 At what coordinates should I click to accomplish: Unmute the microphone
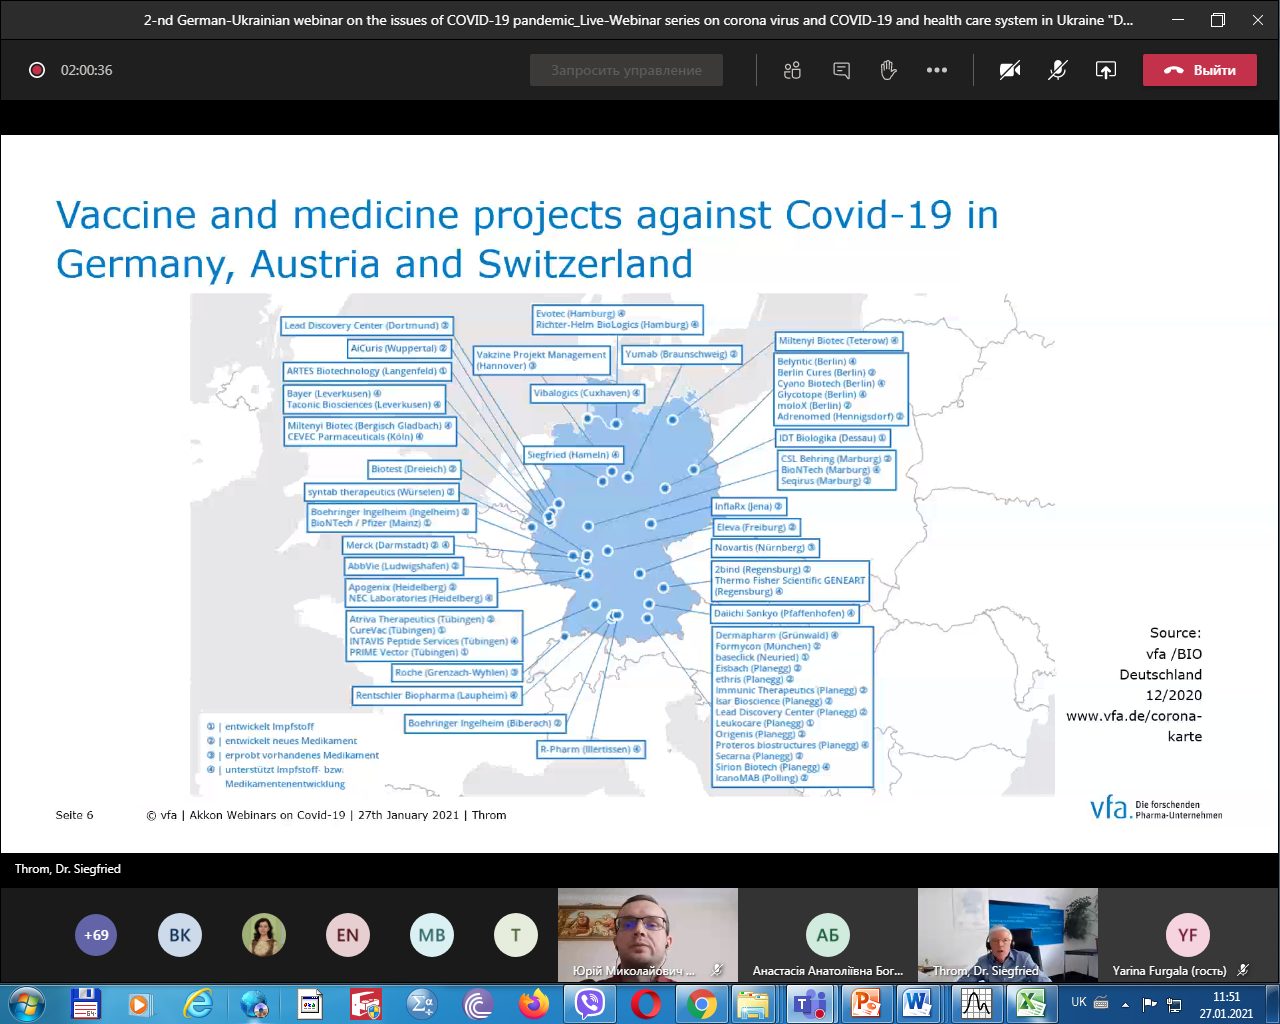pos(1057,70)
